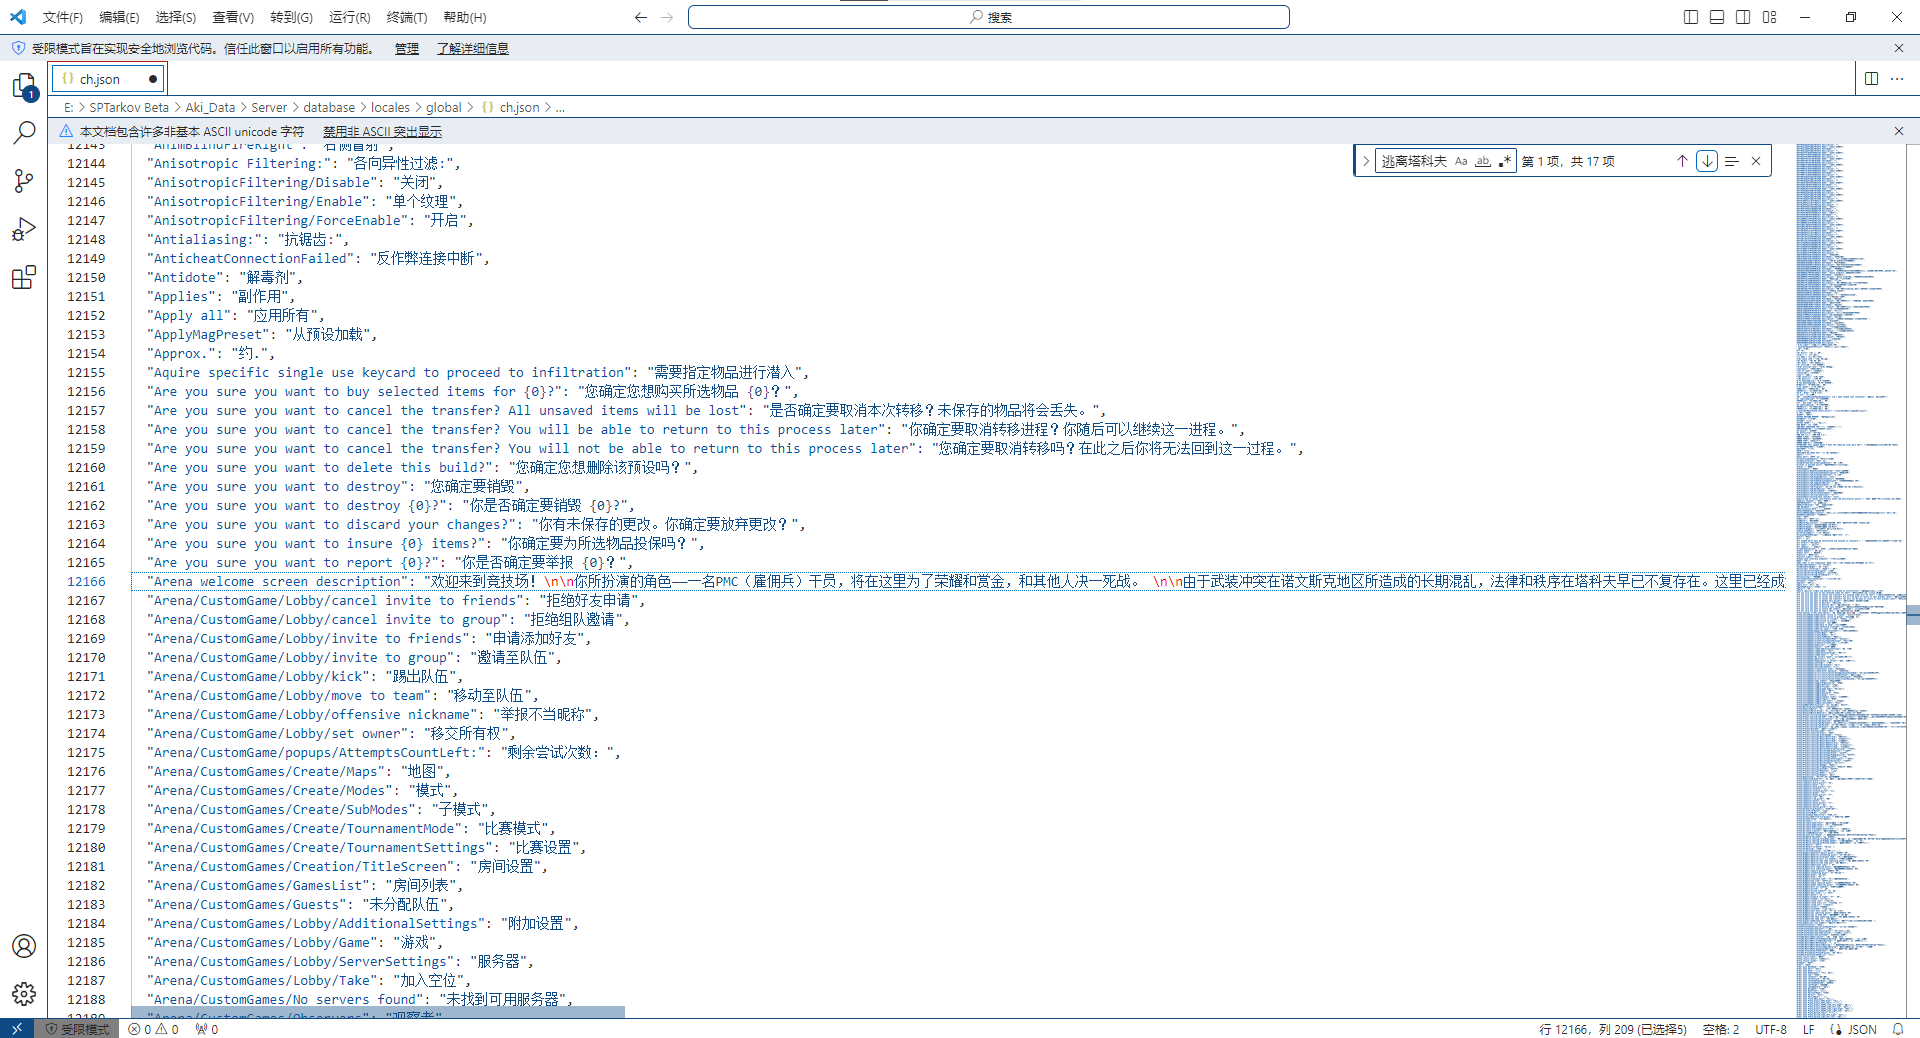Open the 终端(T) menu

pyautogui.click(x=406, y=17)
